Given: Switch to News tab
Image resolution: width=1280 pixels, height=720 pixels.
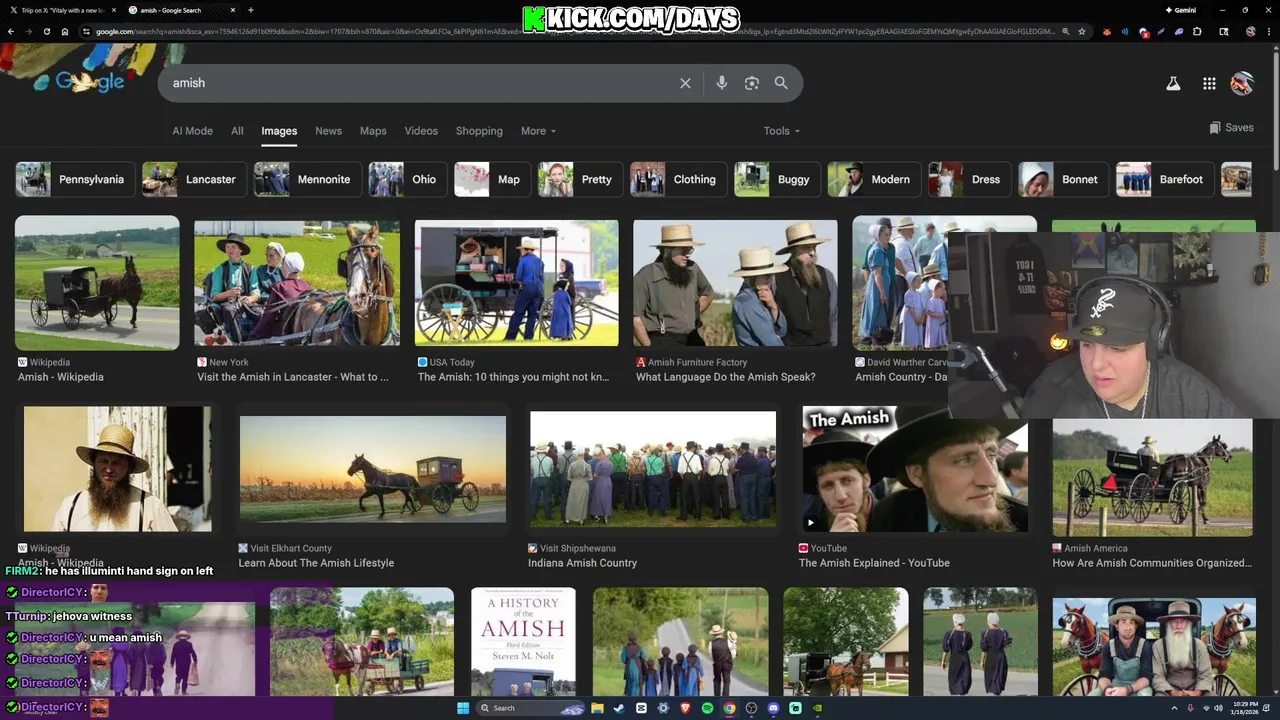Looking at the screenshot, I should click(328, 131).
